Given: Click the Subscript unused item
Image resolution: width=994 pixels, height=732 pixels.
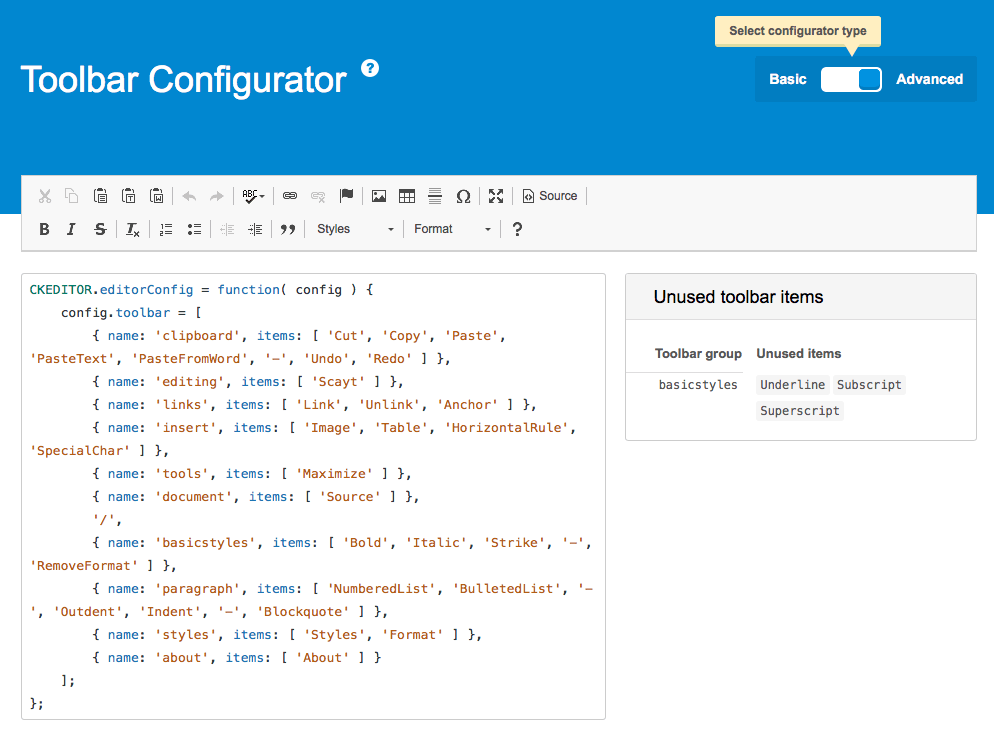Looking at the screenshot, I should pyautogui.click(x=869, y=385).
